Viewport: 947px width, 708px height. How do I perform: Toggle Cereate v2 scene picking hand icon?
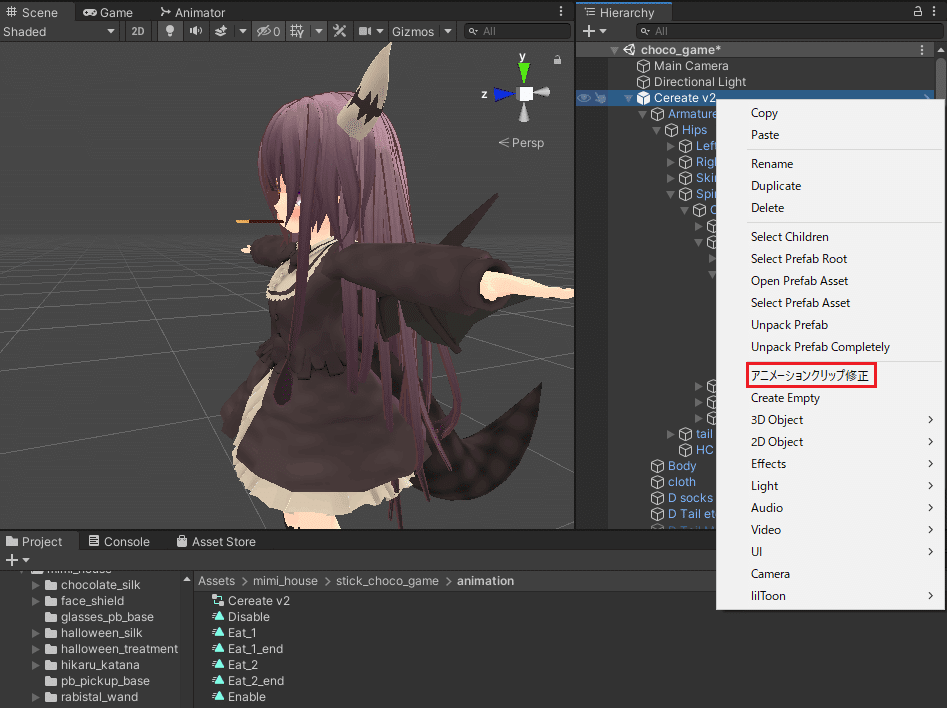600,98
